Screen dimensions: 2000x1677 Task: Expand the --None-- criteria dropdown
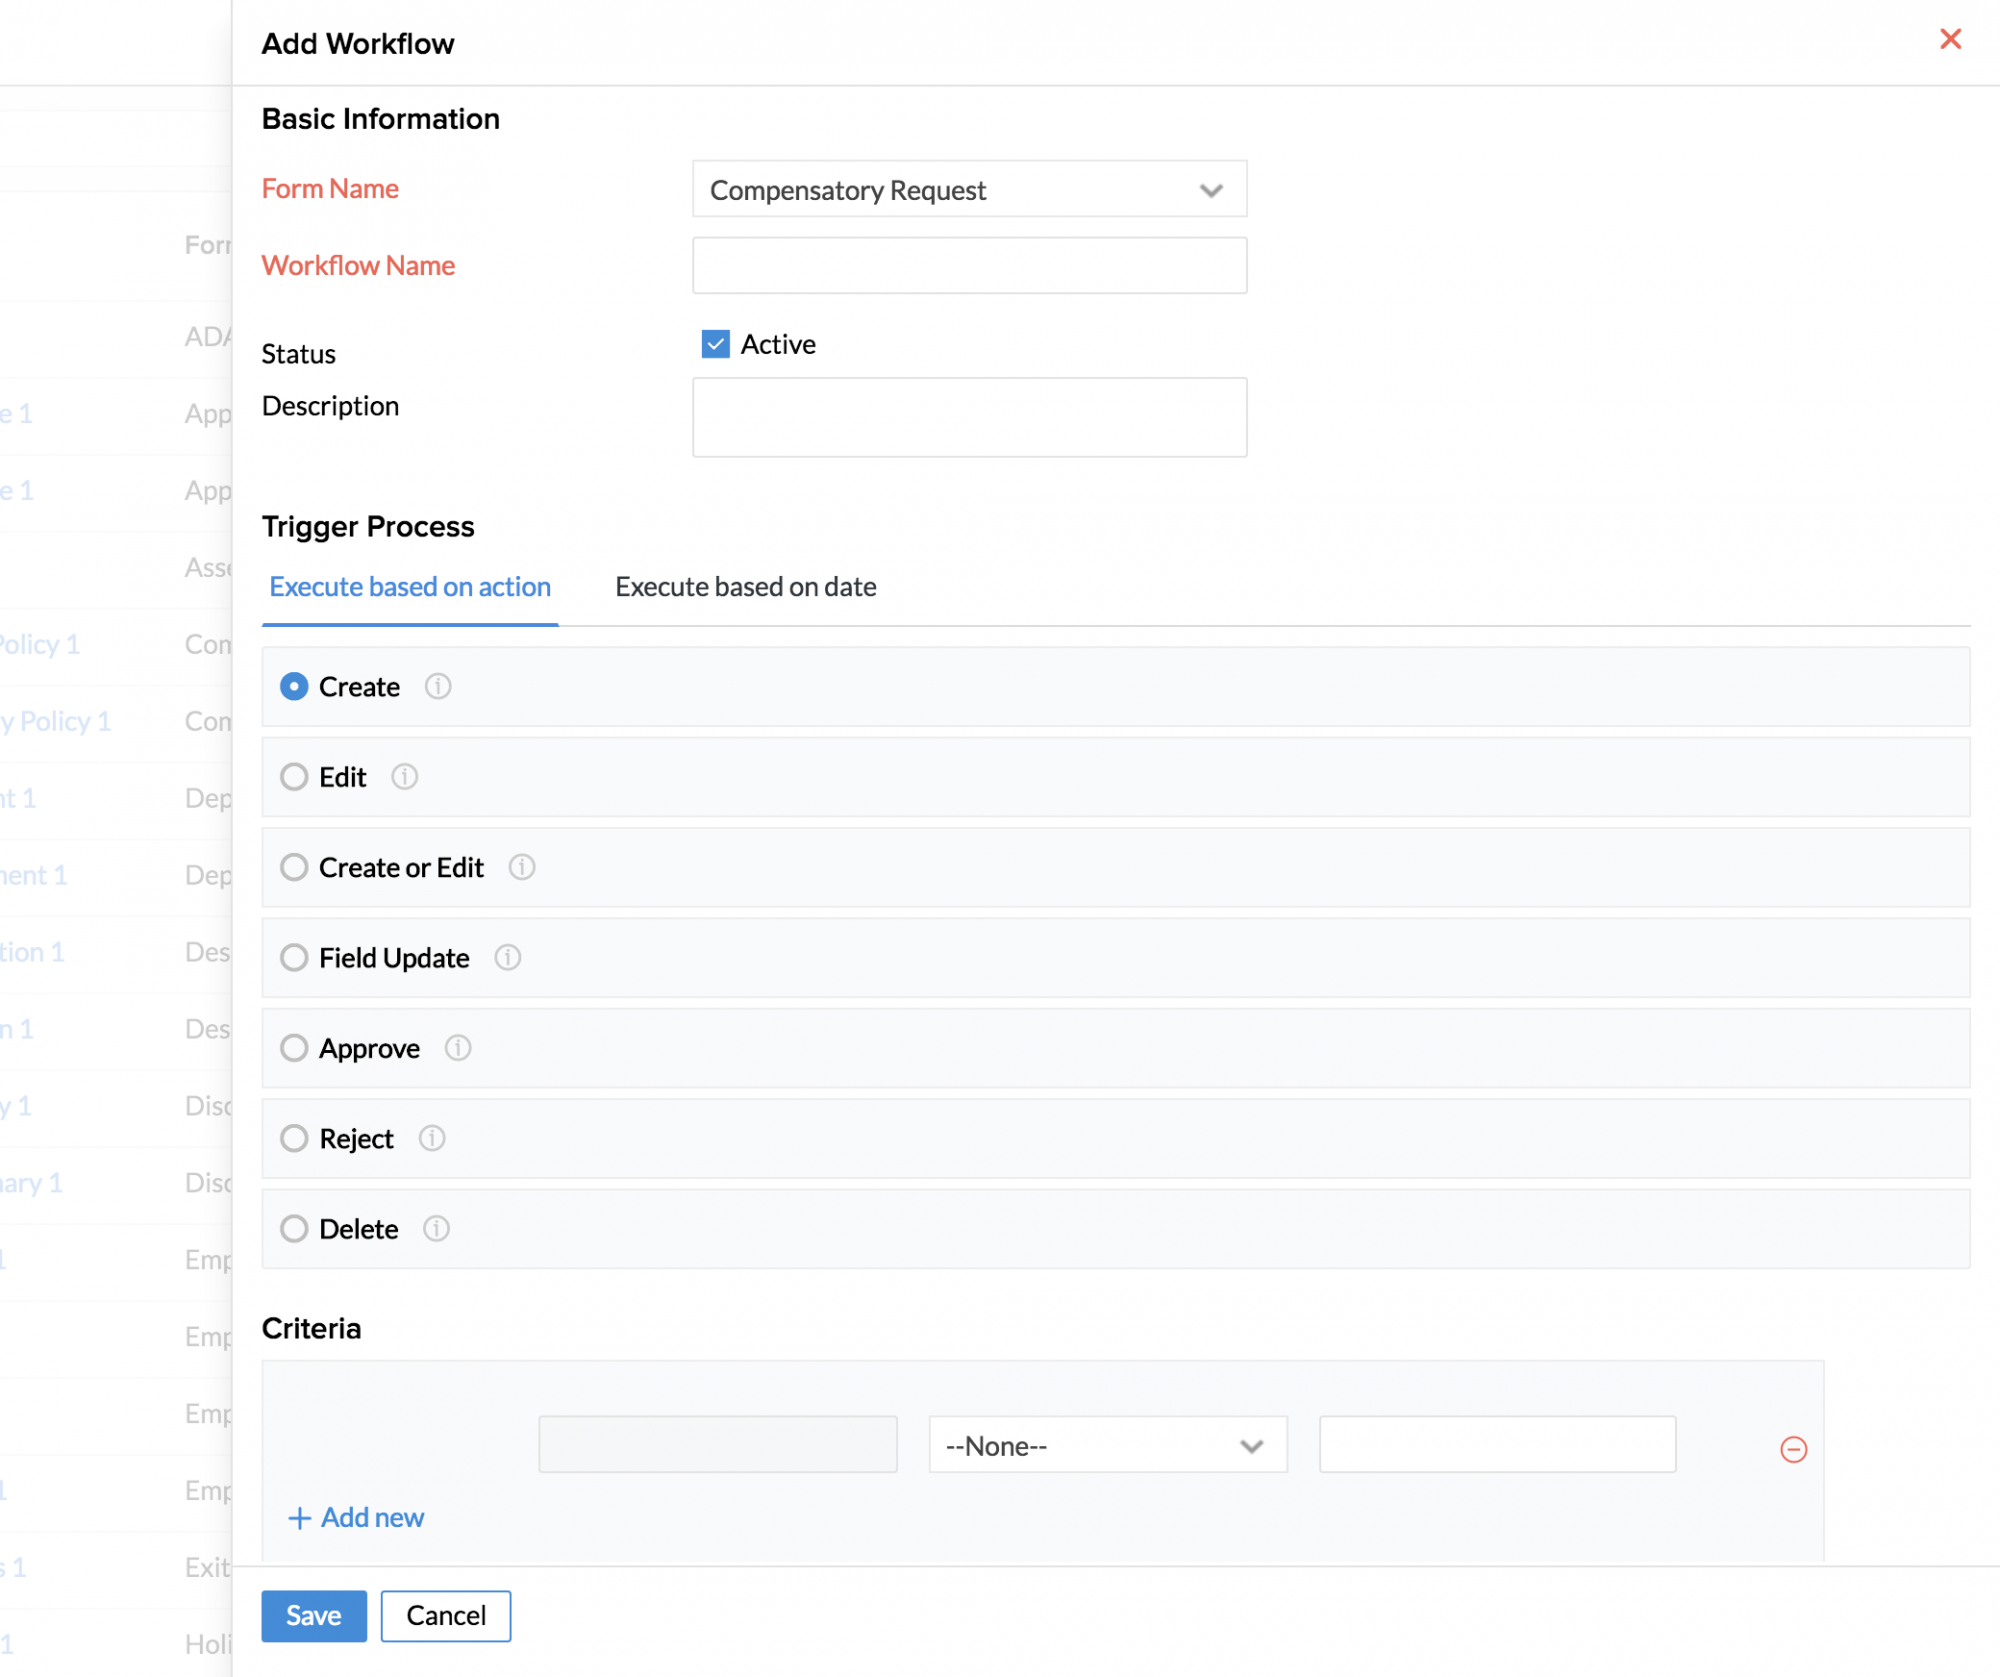click(x=1107, y=1445)
